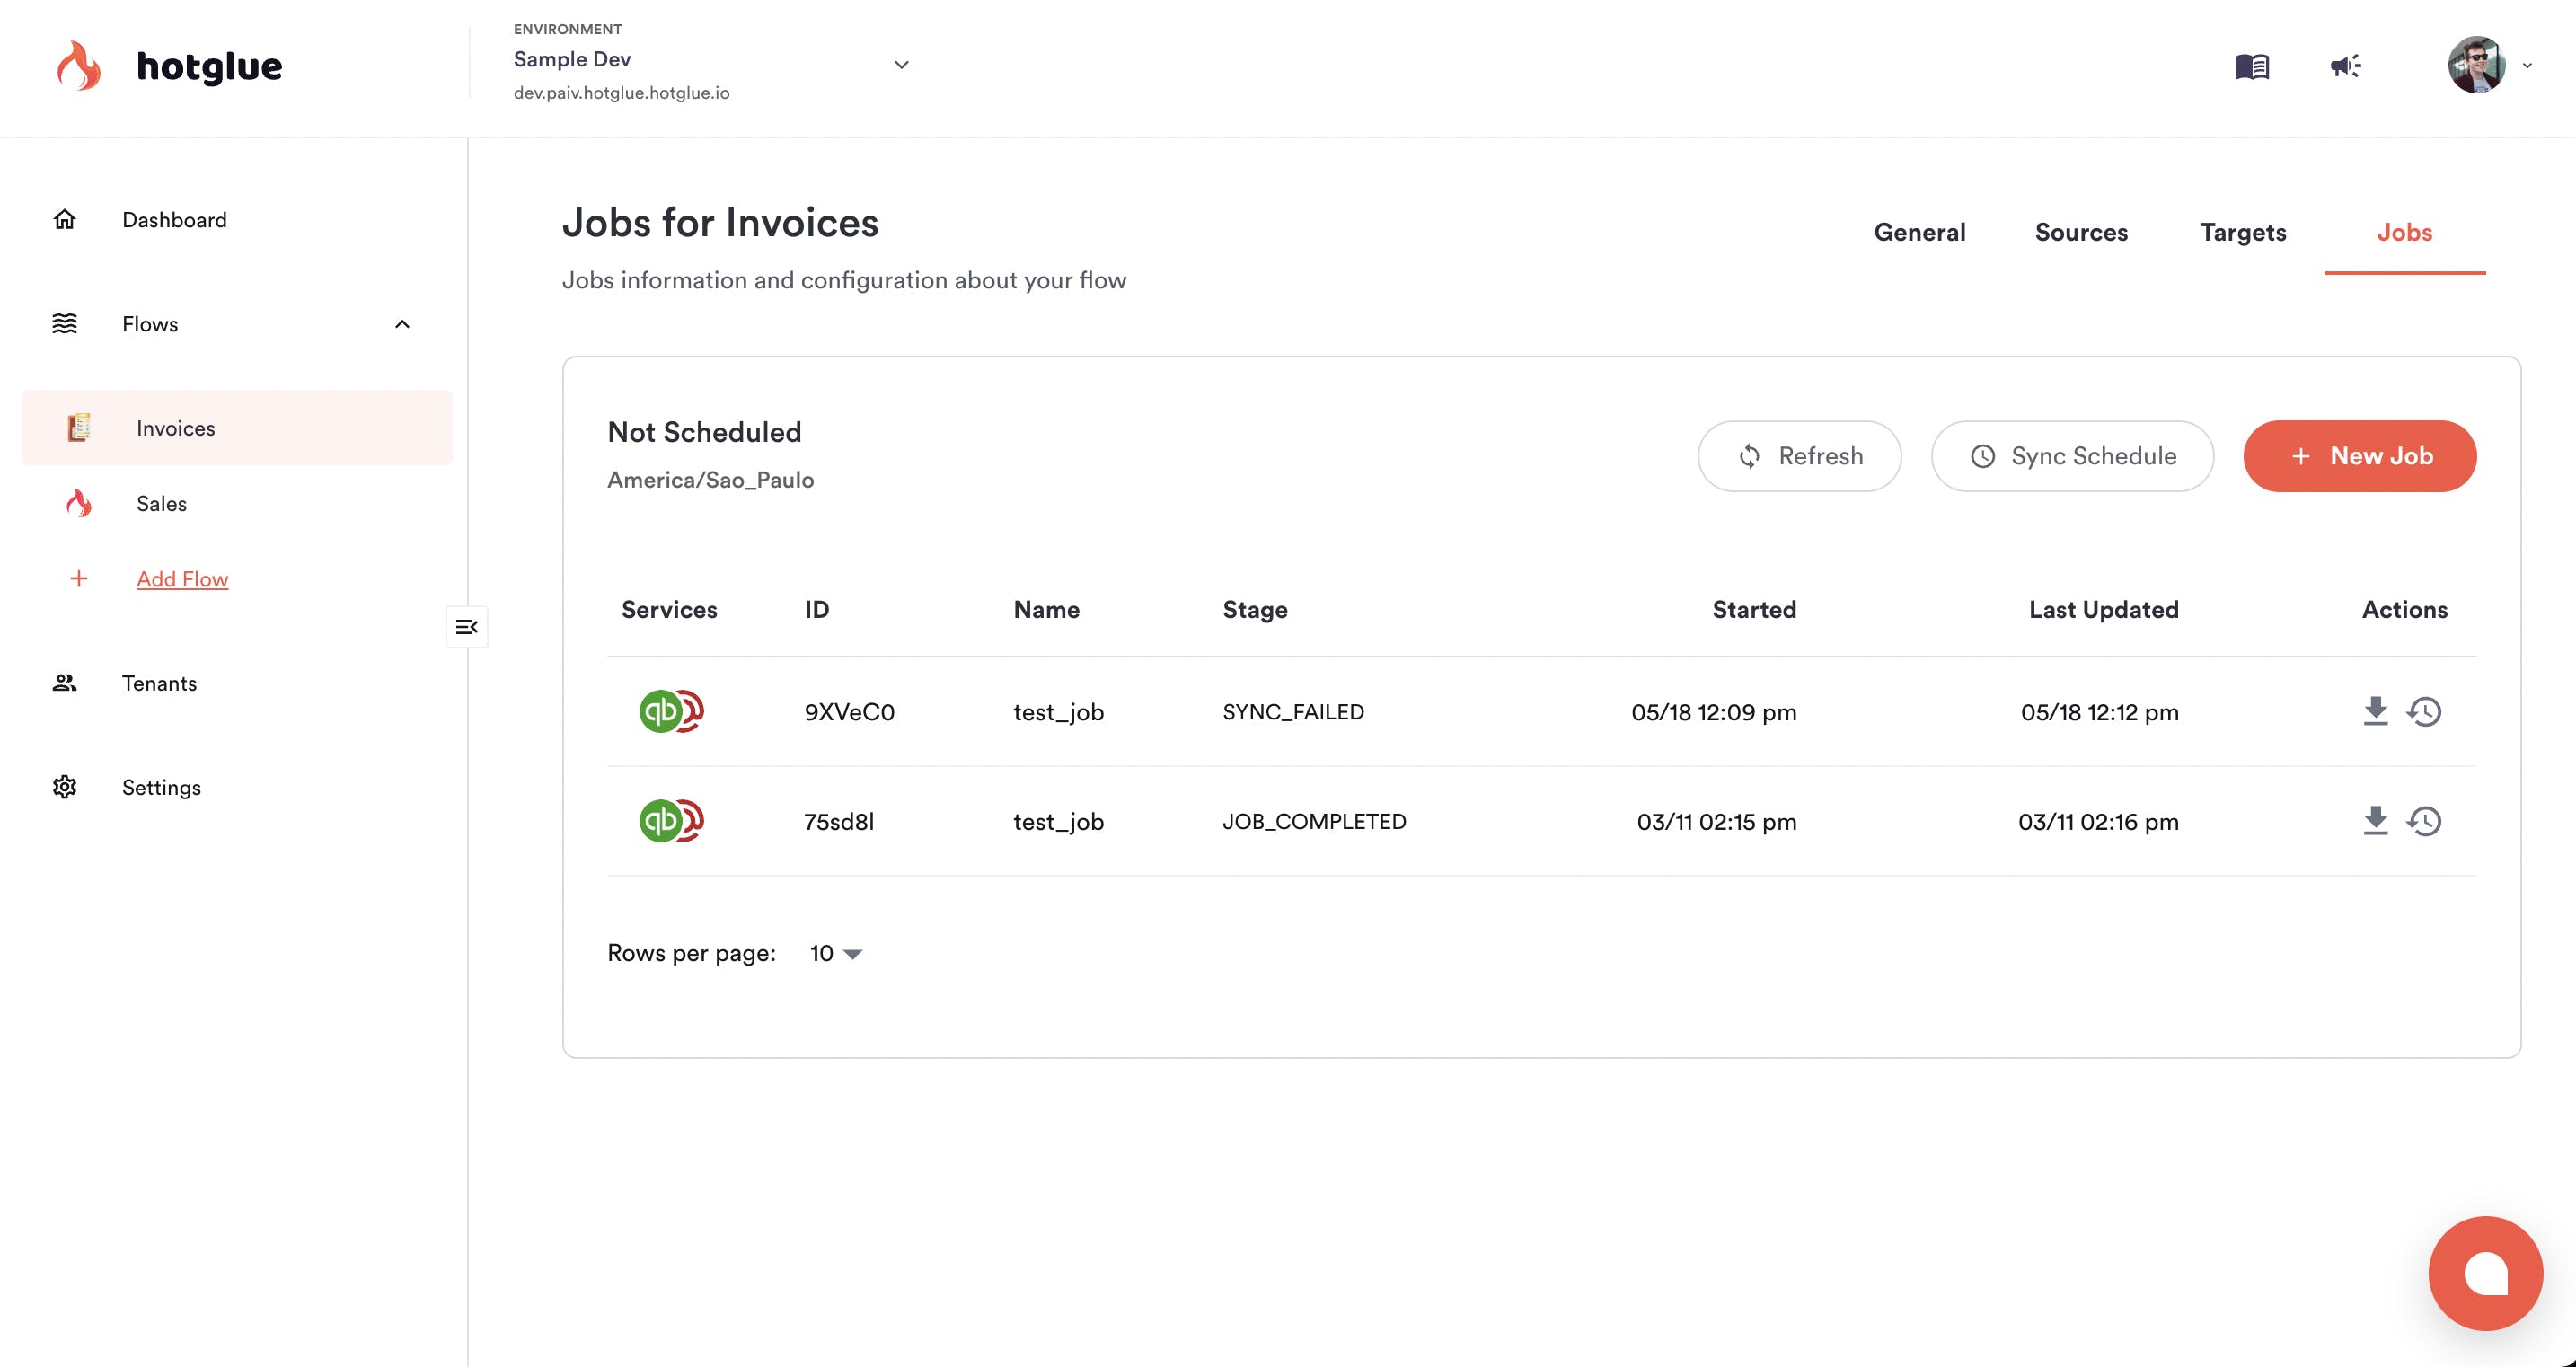
Task: Click the Refresh button
Action: [1799, 456]
